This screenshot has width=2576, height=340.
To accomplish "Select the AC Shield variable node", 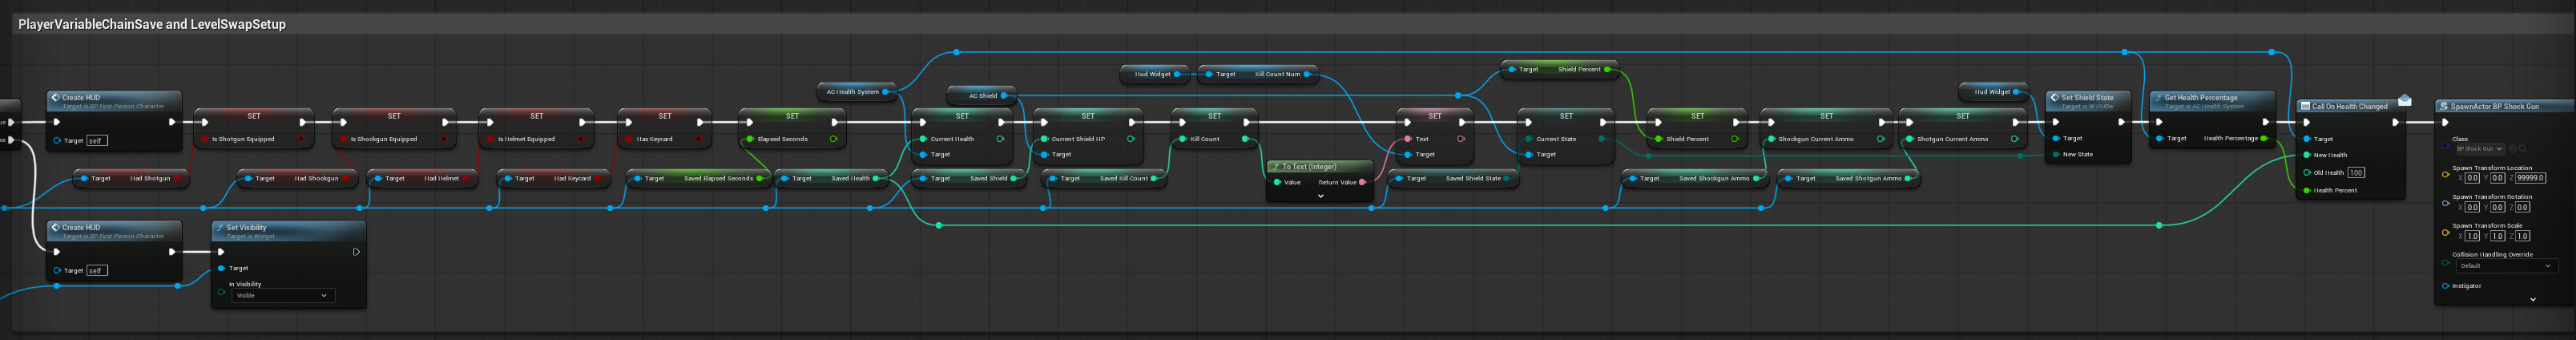I will click(x=981, y=96).
